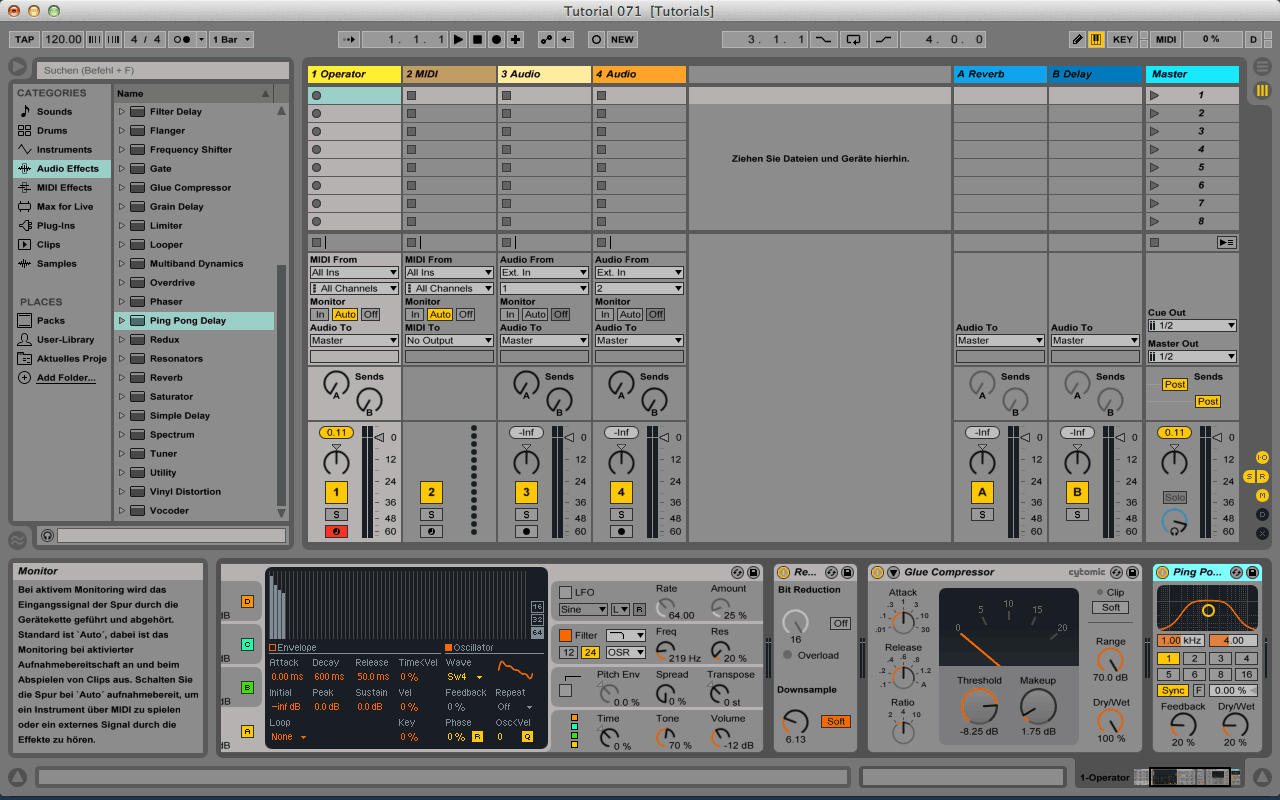Expand the Ping Pong Delay folder
This screenshot has width=1280, height=800.
click(122, 321)
